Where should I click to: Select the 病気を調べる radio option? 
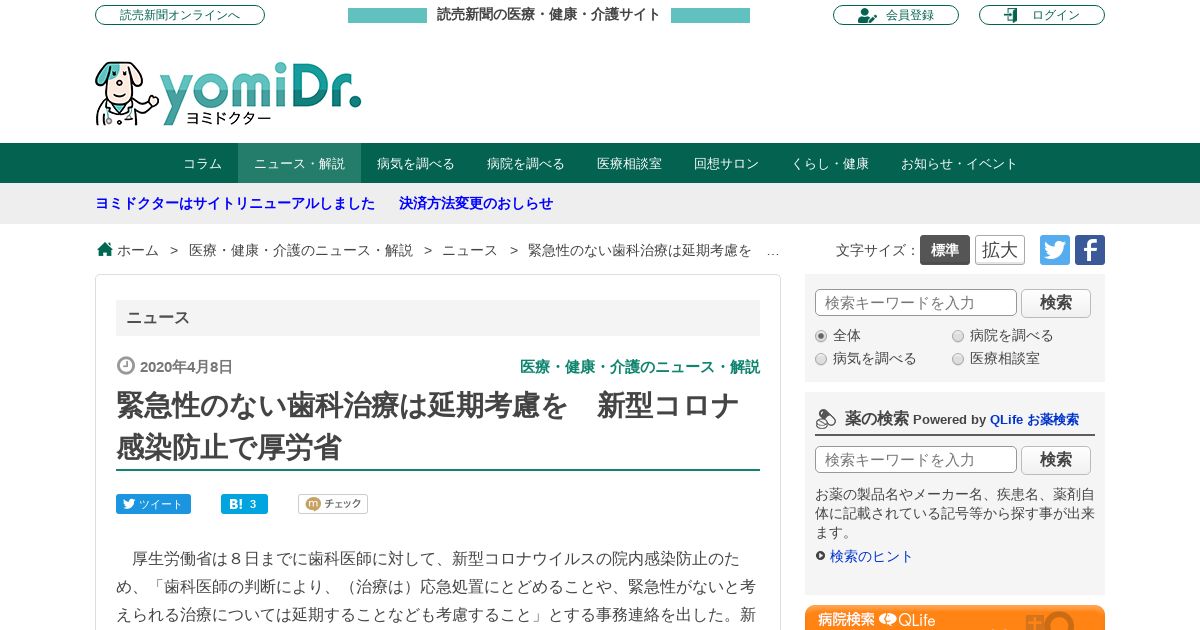pos(821,359)
